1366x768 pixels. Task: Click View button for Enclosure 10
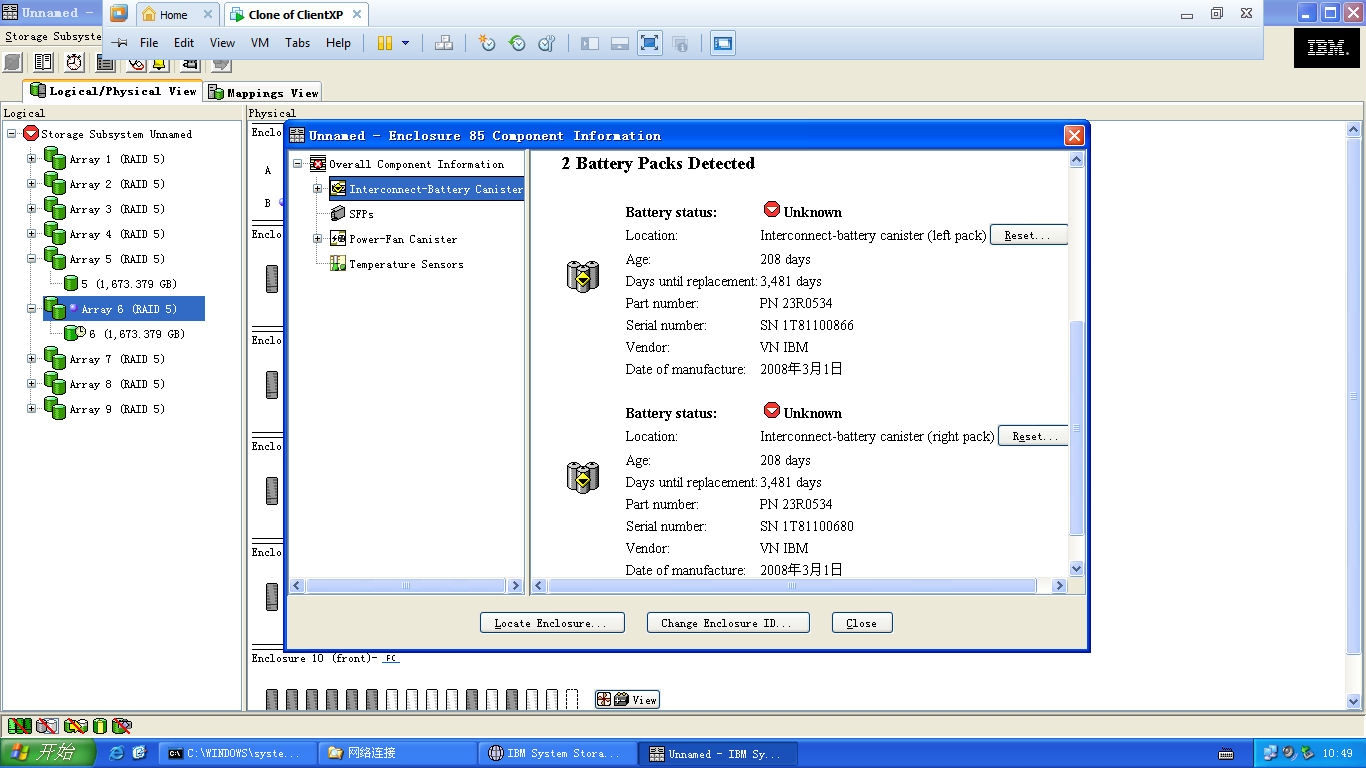tap(628, 700)
